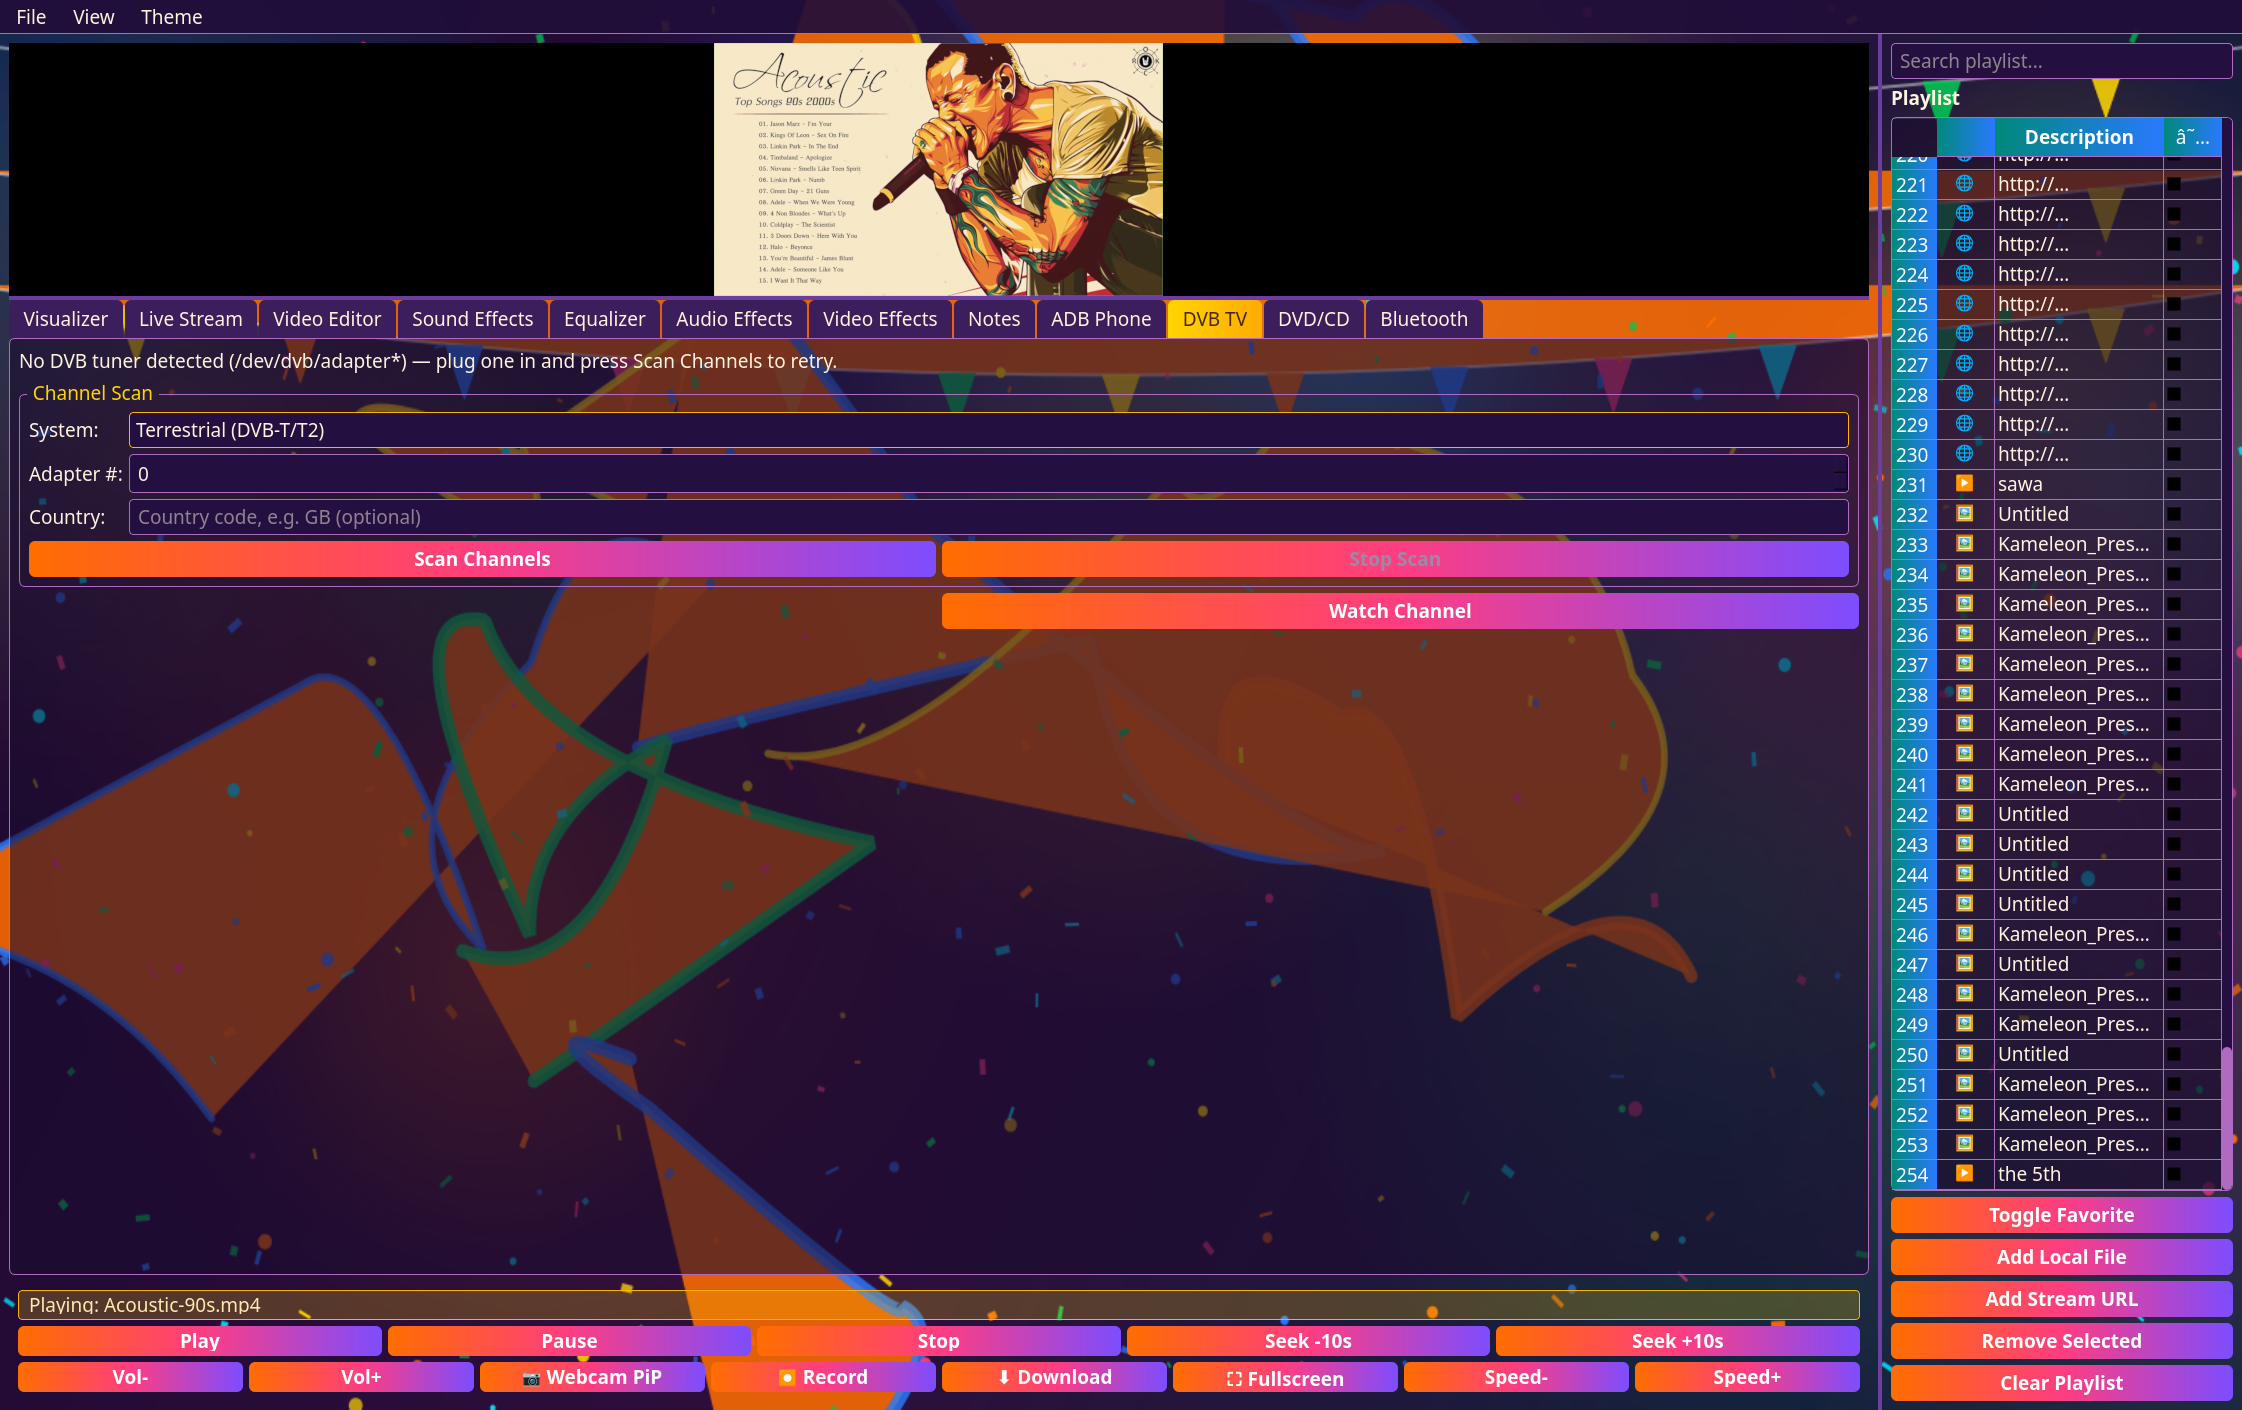Toggle favorite checkbox in row 221
Screen dimensions: 2242x1410
tap(2174, 184)
